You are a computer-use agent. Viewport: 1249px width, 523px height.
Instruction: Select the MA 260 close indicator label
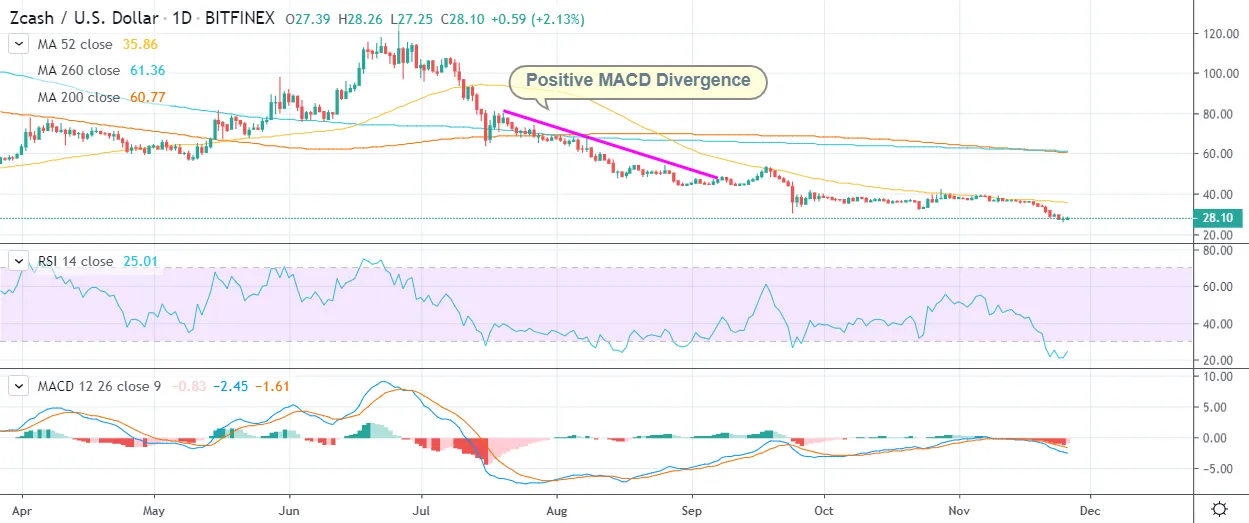pos(82,71)
